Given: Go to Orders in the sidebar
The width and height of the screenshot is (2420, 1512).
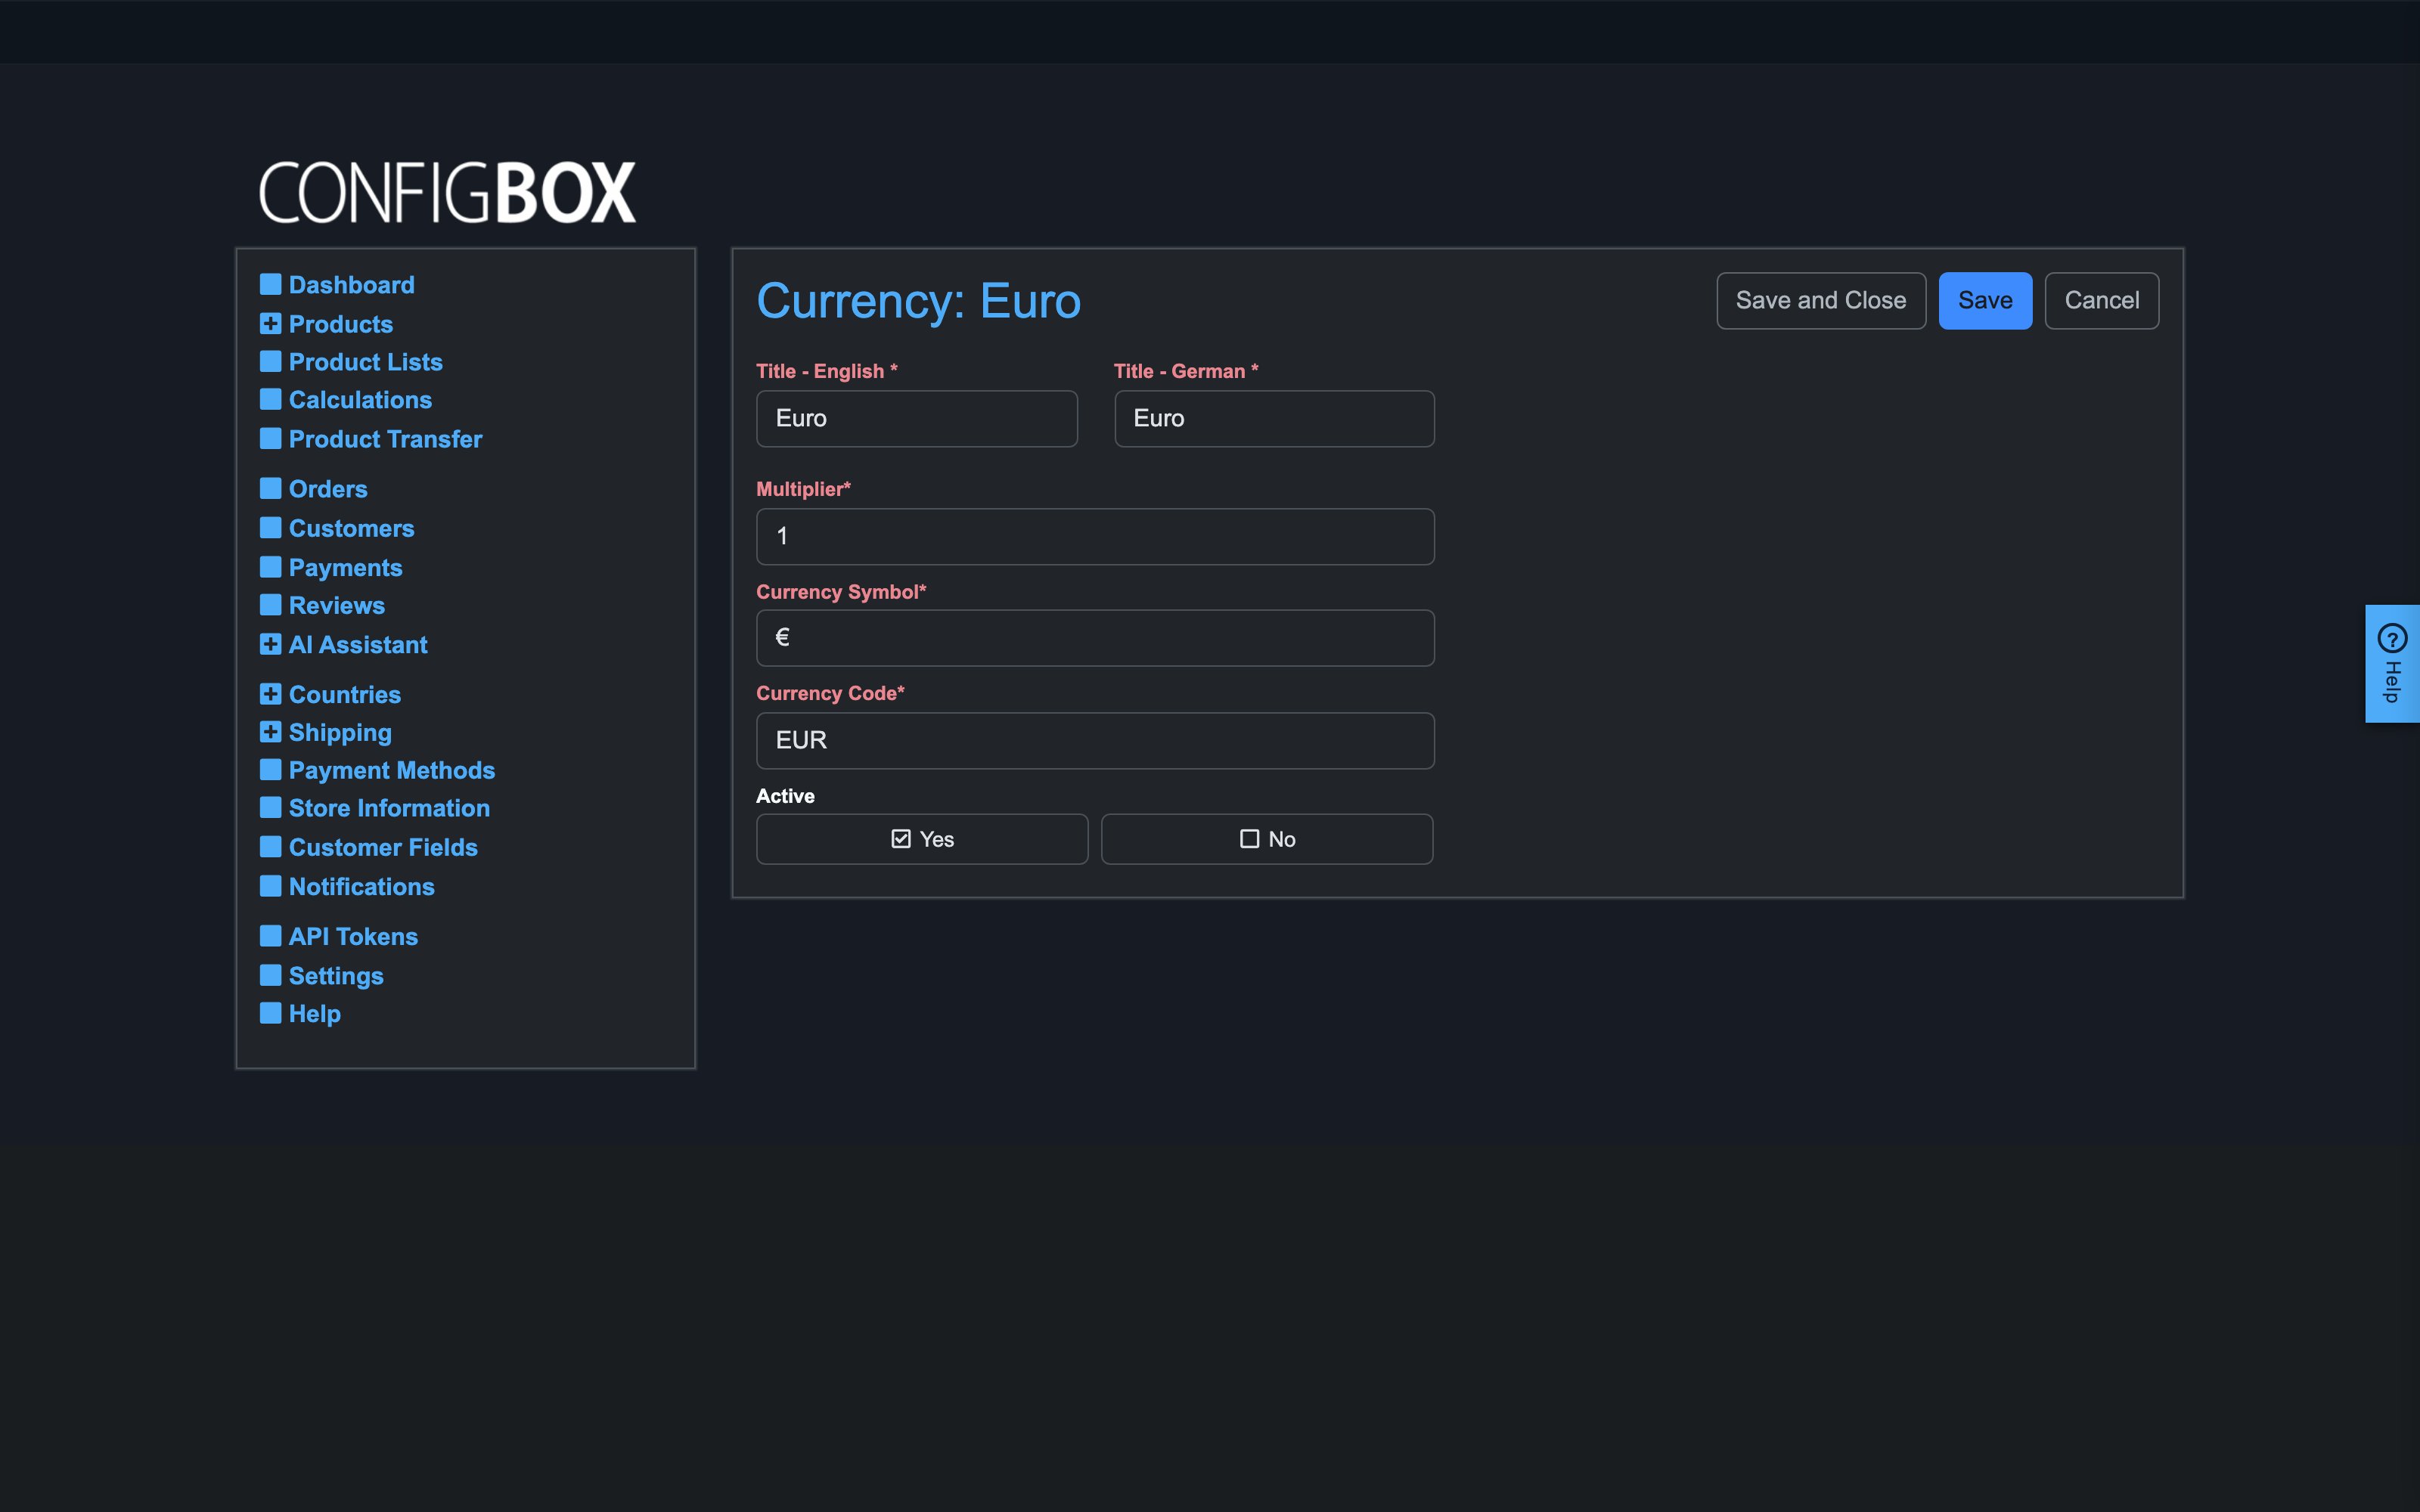Looking at the screenshot, I should [328, 489].
